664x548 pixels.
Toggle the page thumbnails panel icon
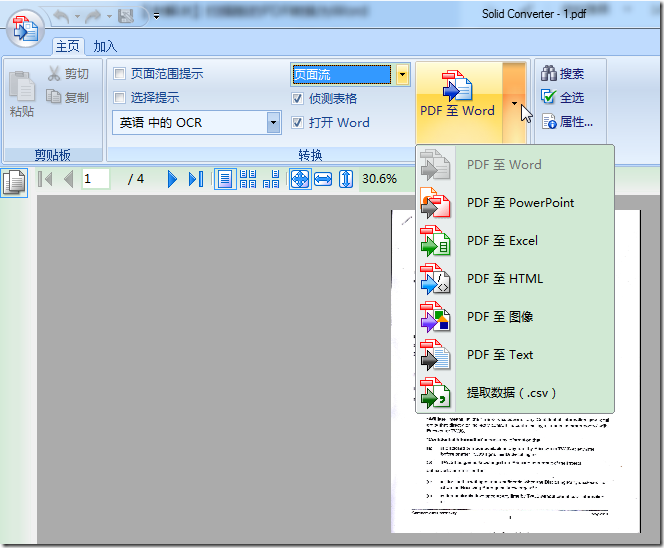pyautogui.click(x=14, y=182)
